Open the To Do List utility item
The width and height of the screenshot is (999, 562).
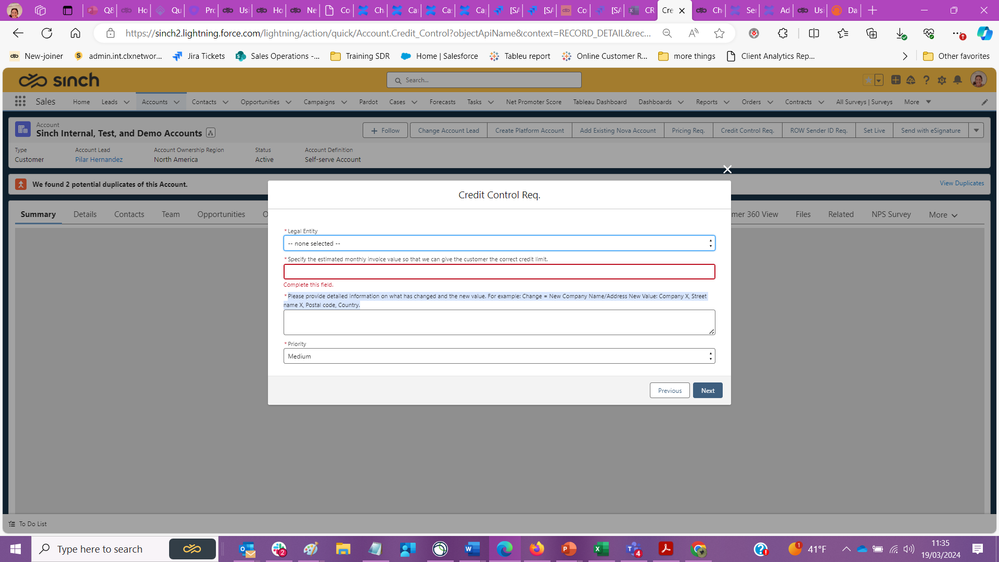tap(27, 524)
